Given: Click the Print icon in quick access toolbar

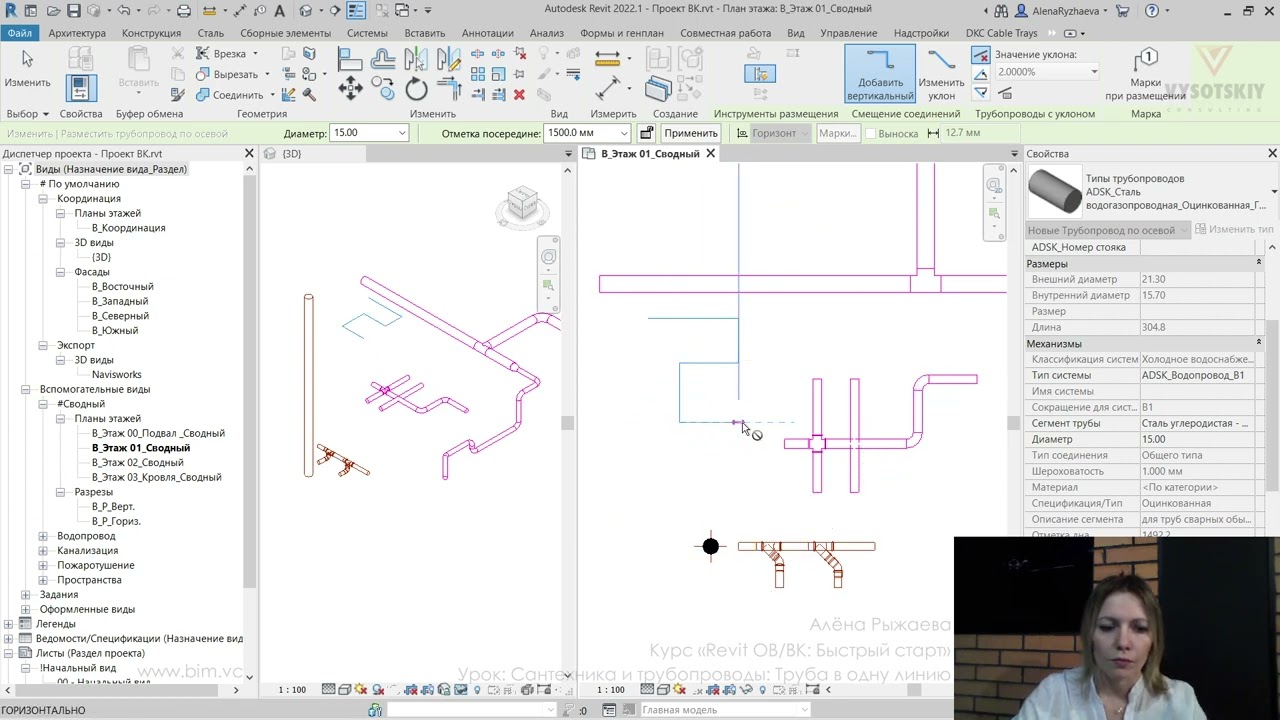Looking at the screenshot, I should (x=184, y=11).
